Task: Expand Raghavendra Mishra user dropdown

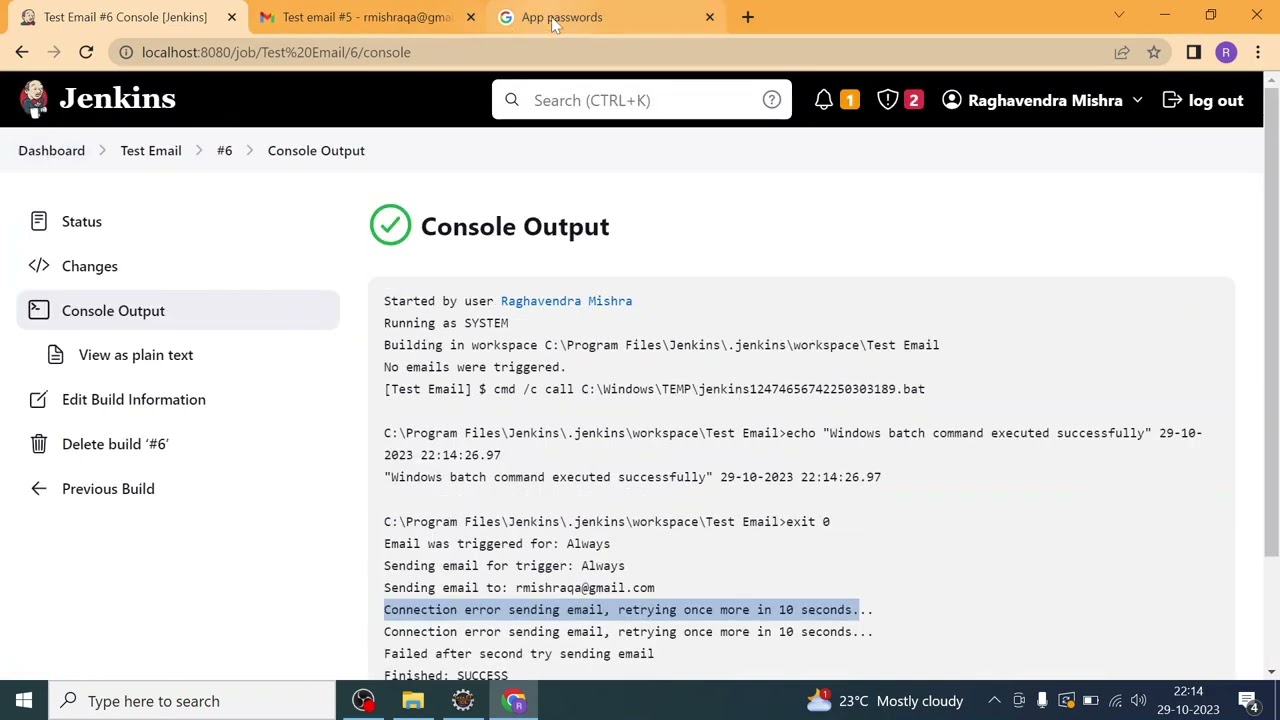Action: click(1137, 100)
